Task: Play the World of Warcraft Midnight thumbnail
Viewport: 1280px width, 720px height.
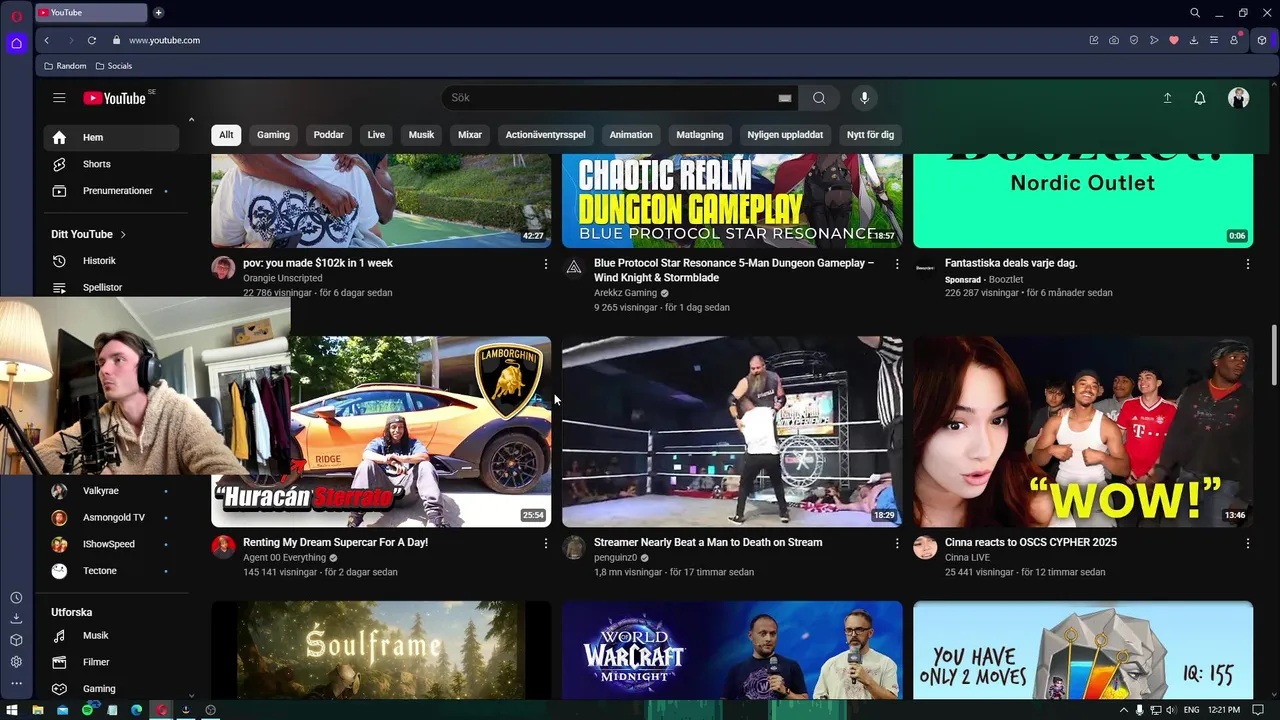Action: coord(732,650)
